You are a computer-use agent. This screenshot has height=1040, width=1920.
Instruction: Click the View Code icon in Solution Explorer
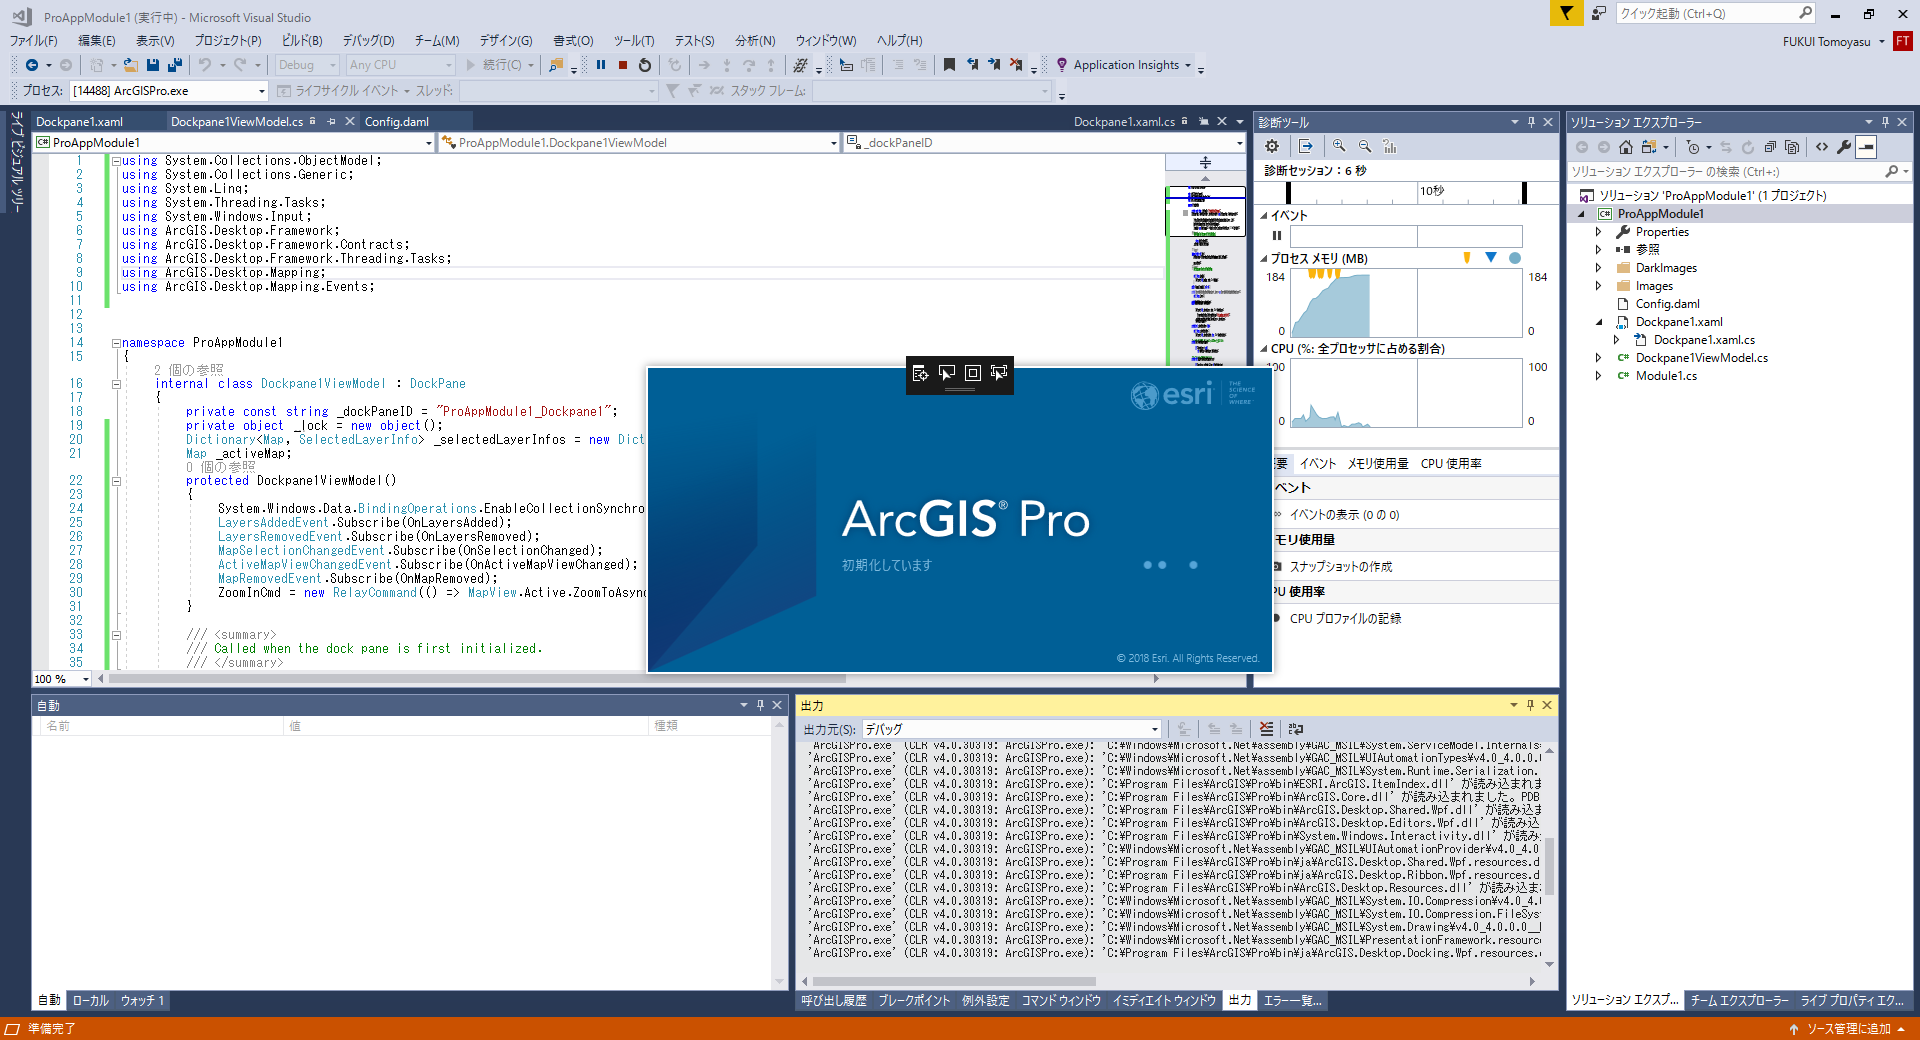click(x=1822, y=147)
